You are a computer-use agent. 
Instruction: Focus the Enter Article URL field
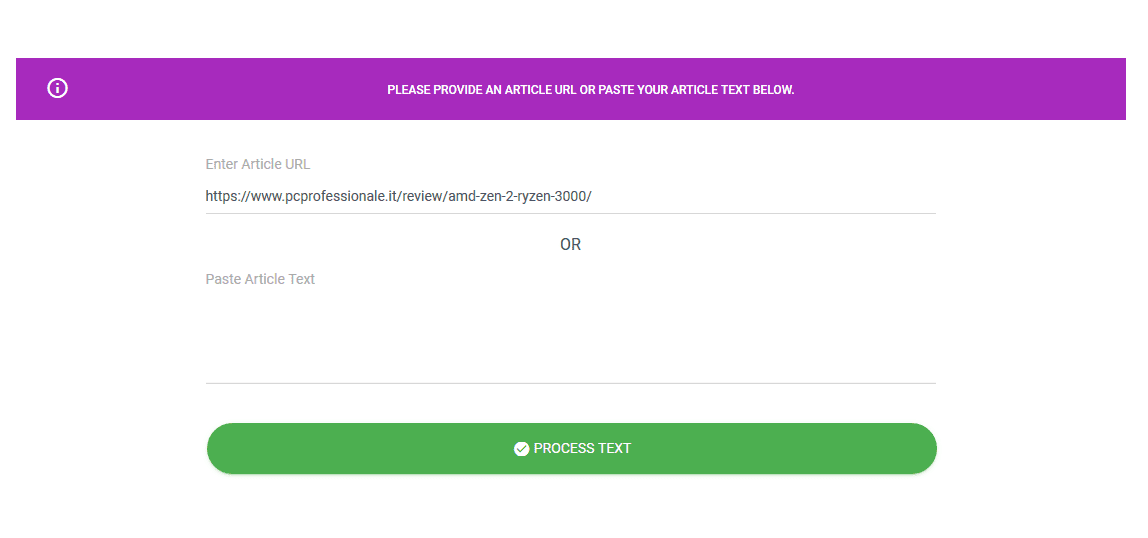(570, 196)
